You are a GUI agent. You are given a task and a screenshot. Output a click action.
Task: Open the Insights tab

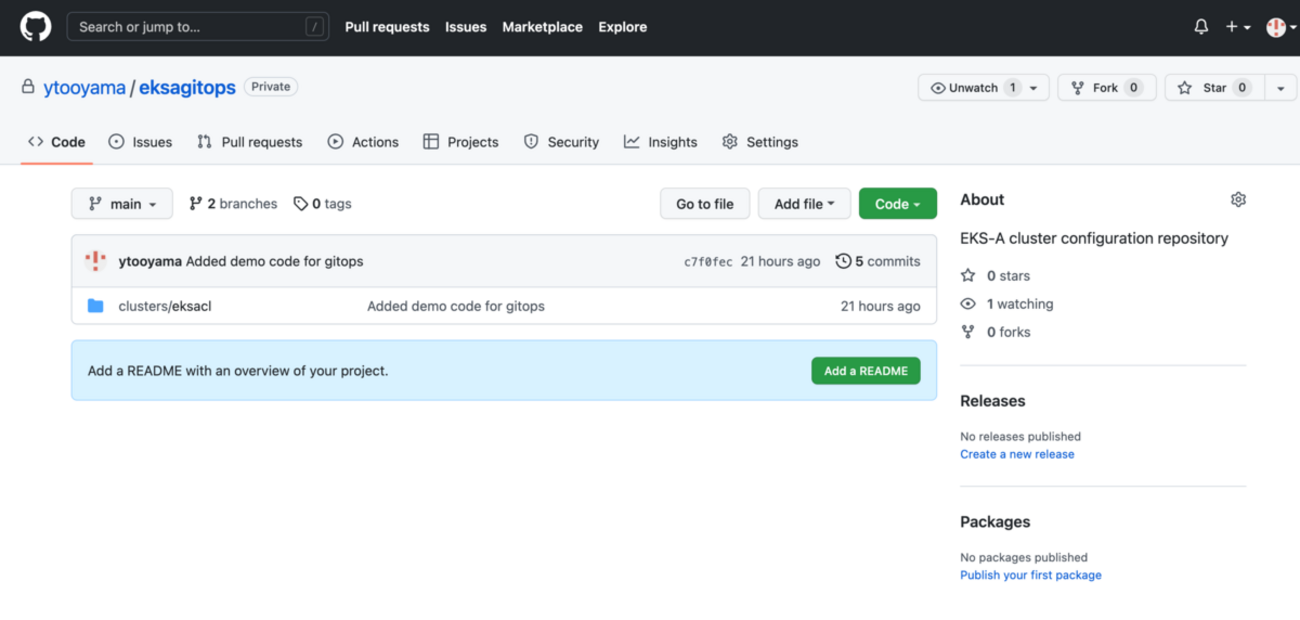click(660, 142)
